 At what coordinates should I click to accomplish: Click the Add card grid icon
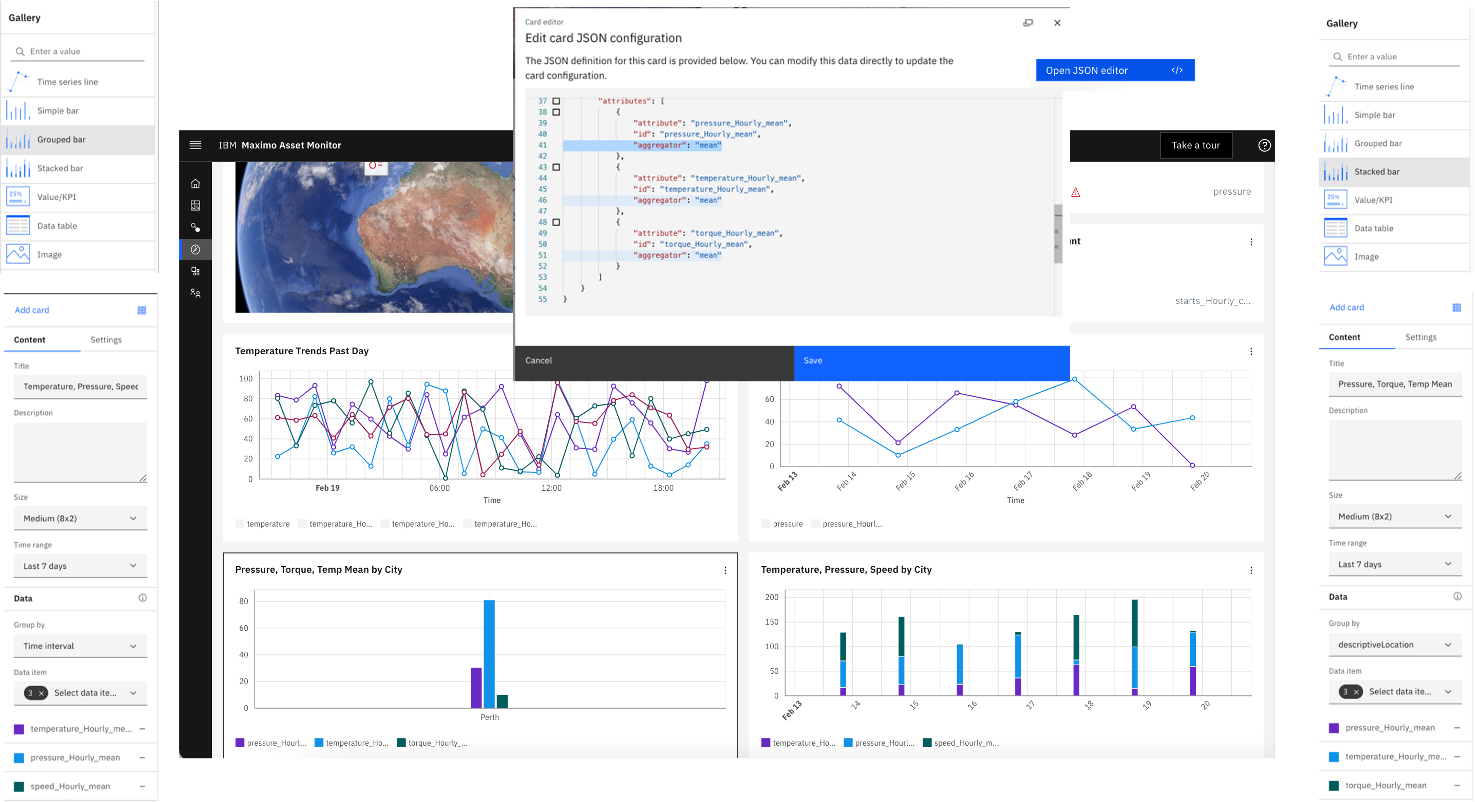(143, 310)
